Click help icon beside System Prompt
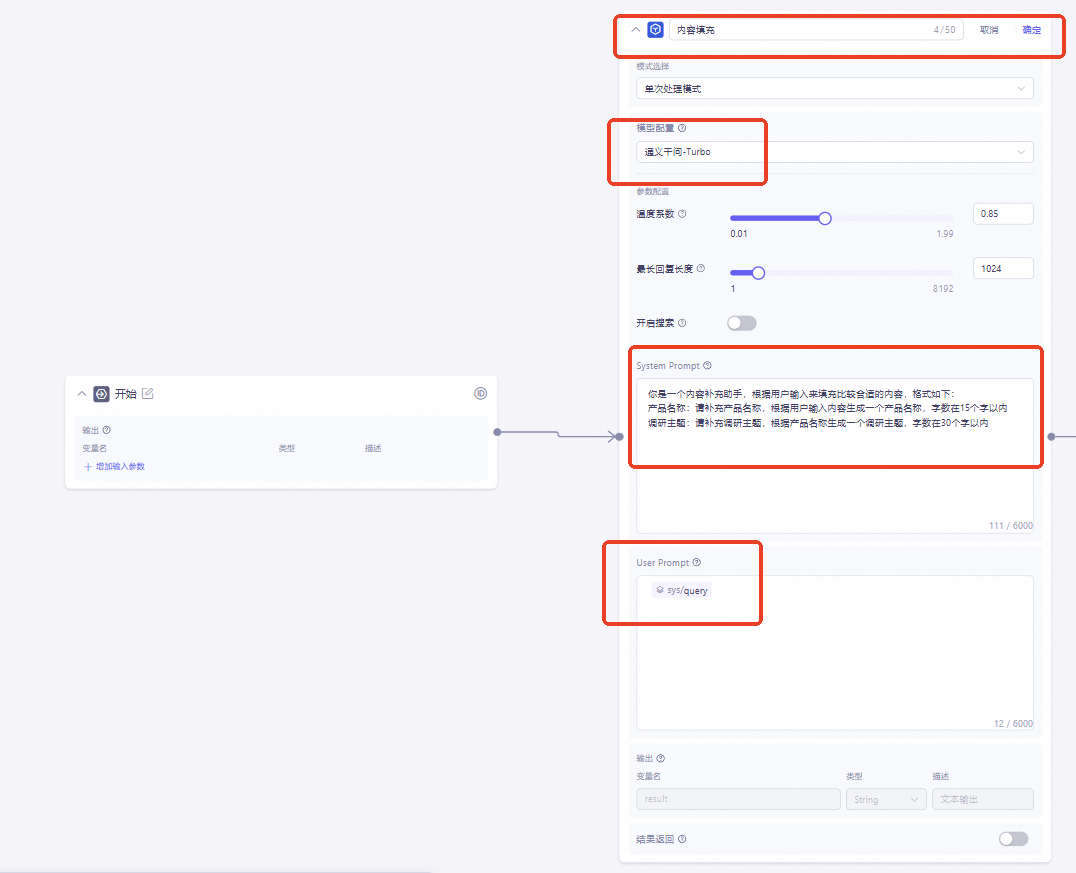 tap(707, 366)
